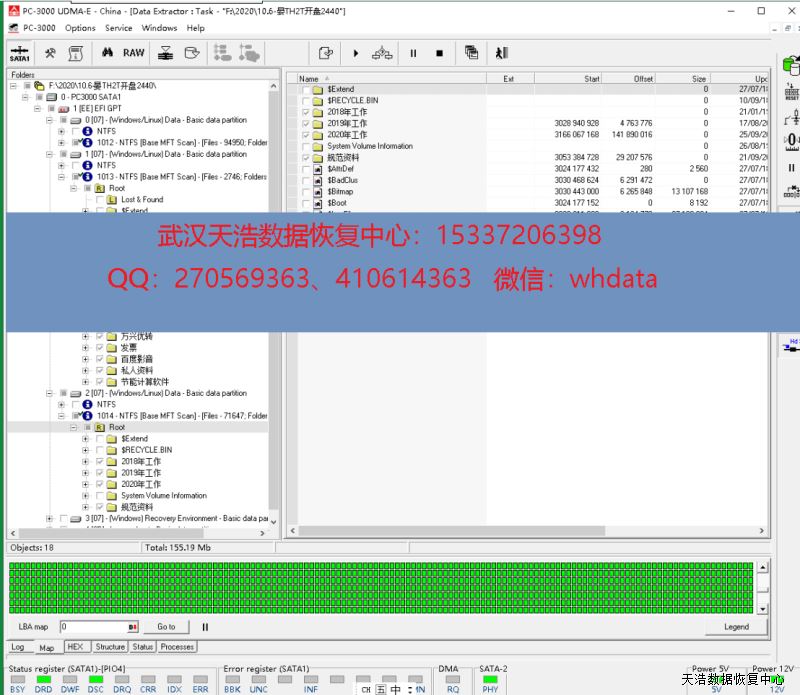This screenshot has width=800, height=695.
Task: Click the Legend button
Action: (x=736, y=627)
